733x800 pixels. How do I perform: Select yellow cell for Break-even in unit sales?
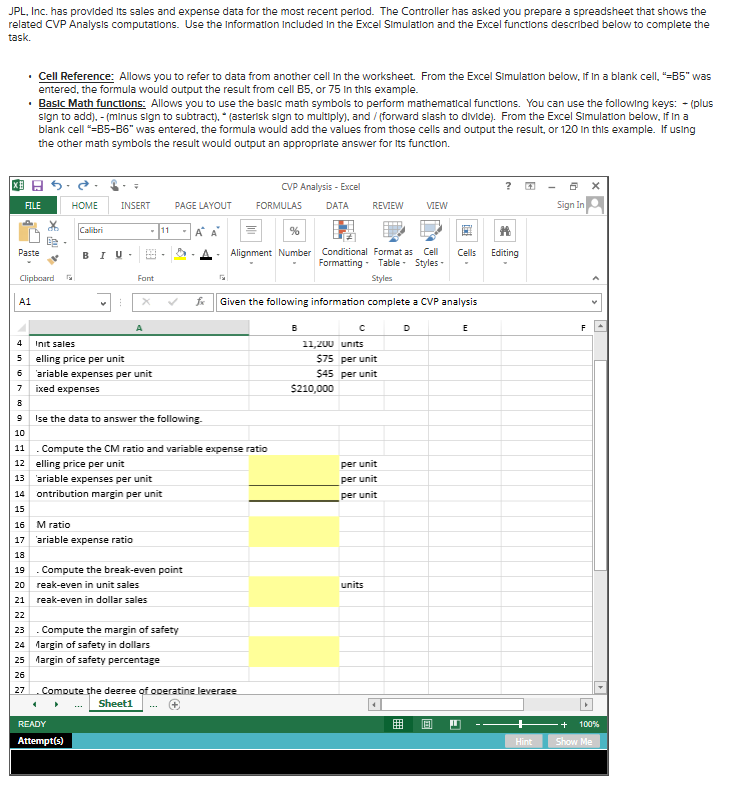(294, 584)
